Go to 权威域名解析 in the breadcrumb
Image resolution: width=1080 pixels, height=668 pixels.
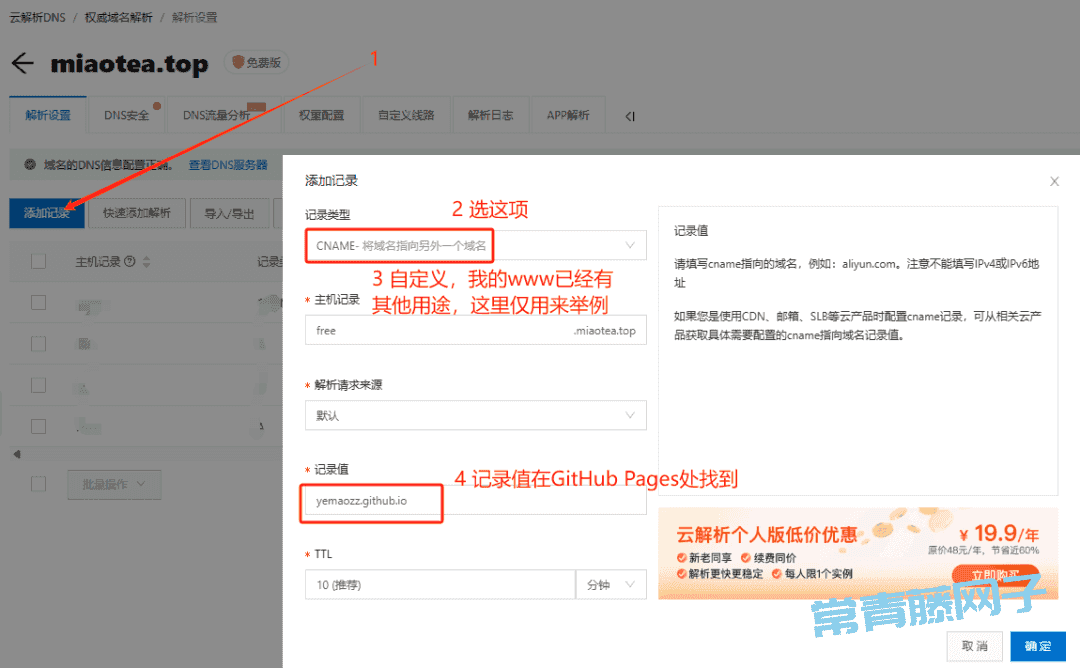click(118, 17)
